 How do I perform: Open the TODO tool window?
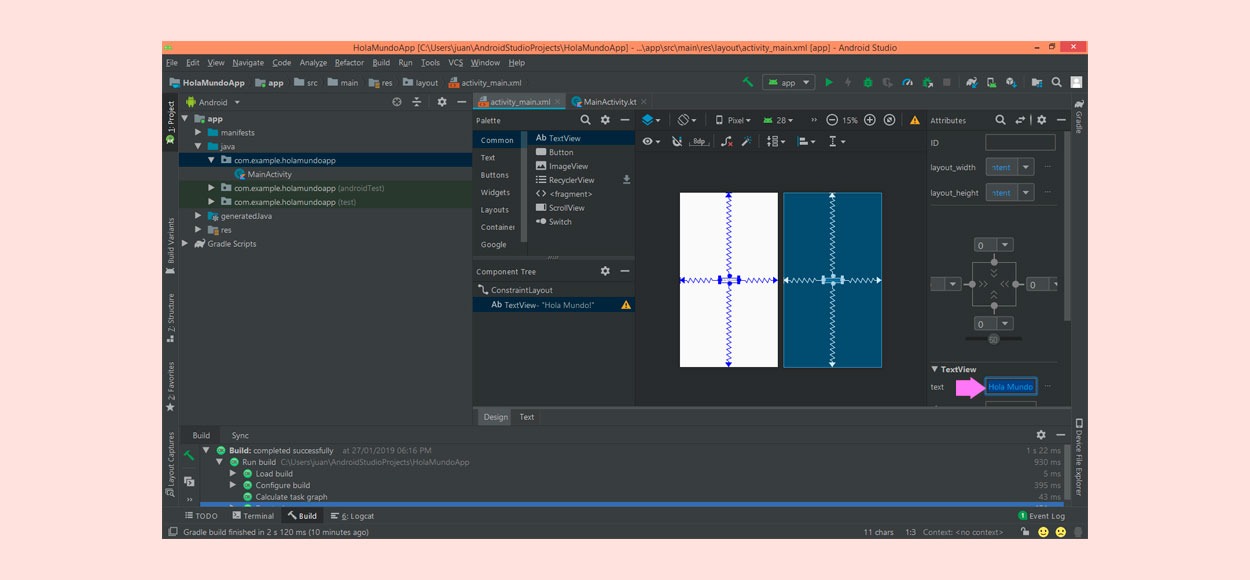pyautogui.click(x=201, y=516)
